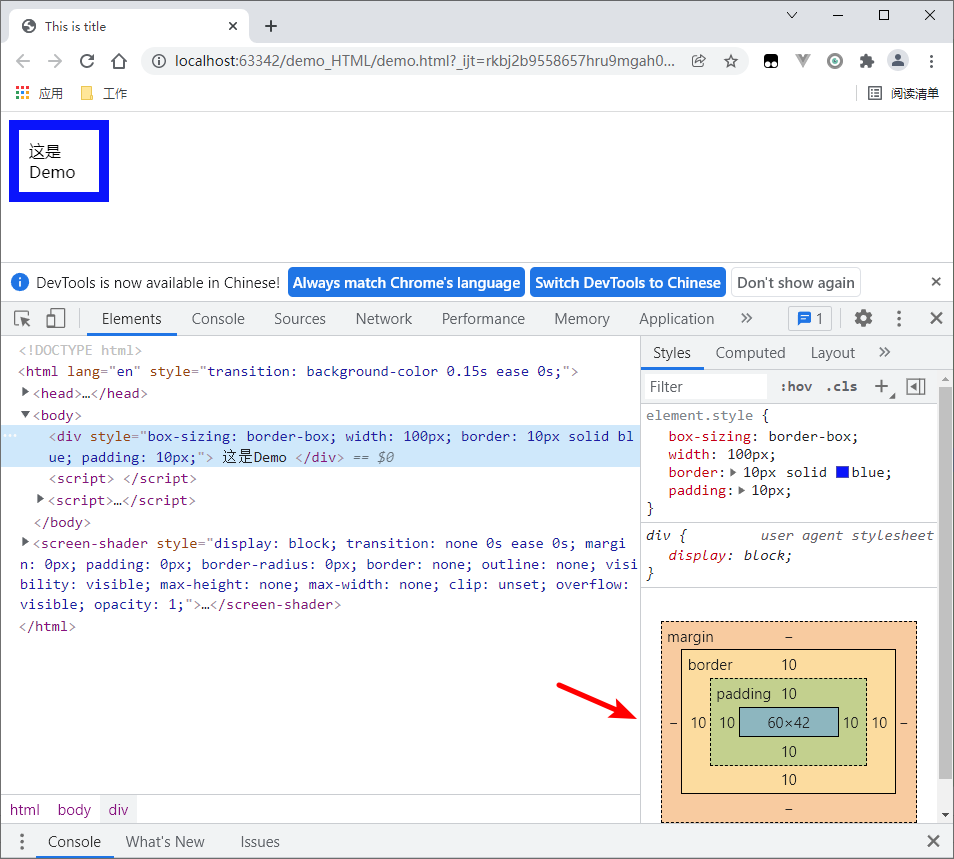Open the issues counter badge showing 1

[810, 318]
